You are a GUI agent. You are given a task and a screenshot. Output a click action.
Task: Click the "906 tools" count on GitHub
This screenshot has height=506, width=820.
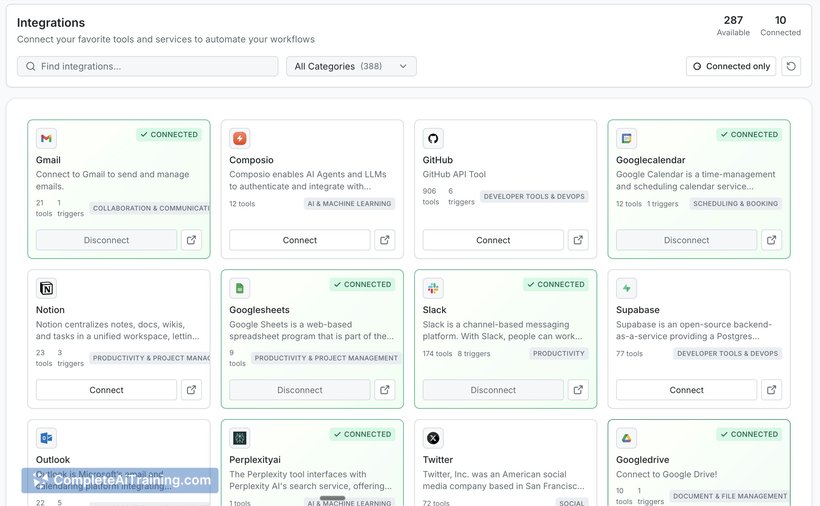(430, 197)
